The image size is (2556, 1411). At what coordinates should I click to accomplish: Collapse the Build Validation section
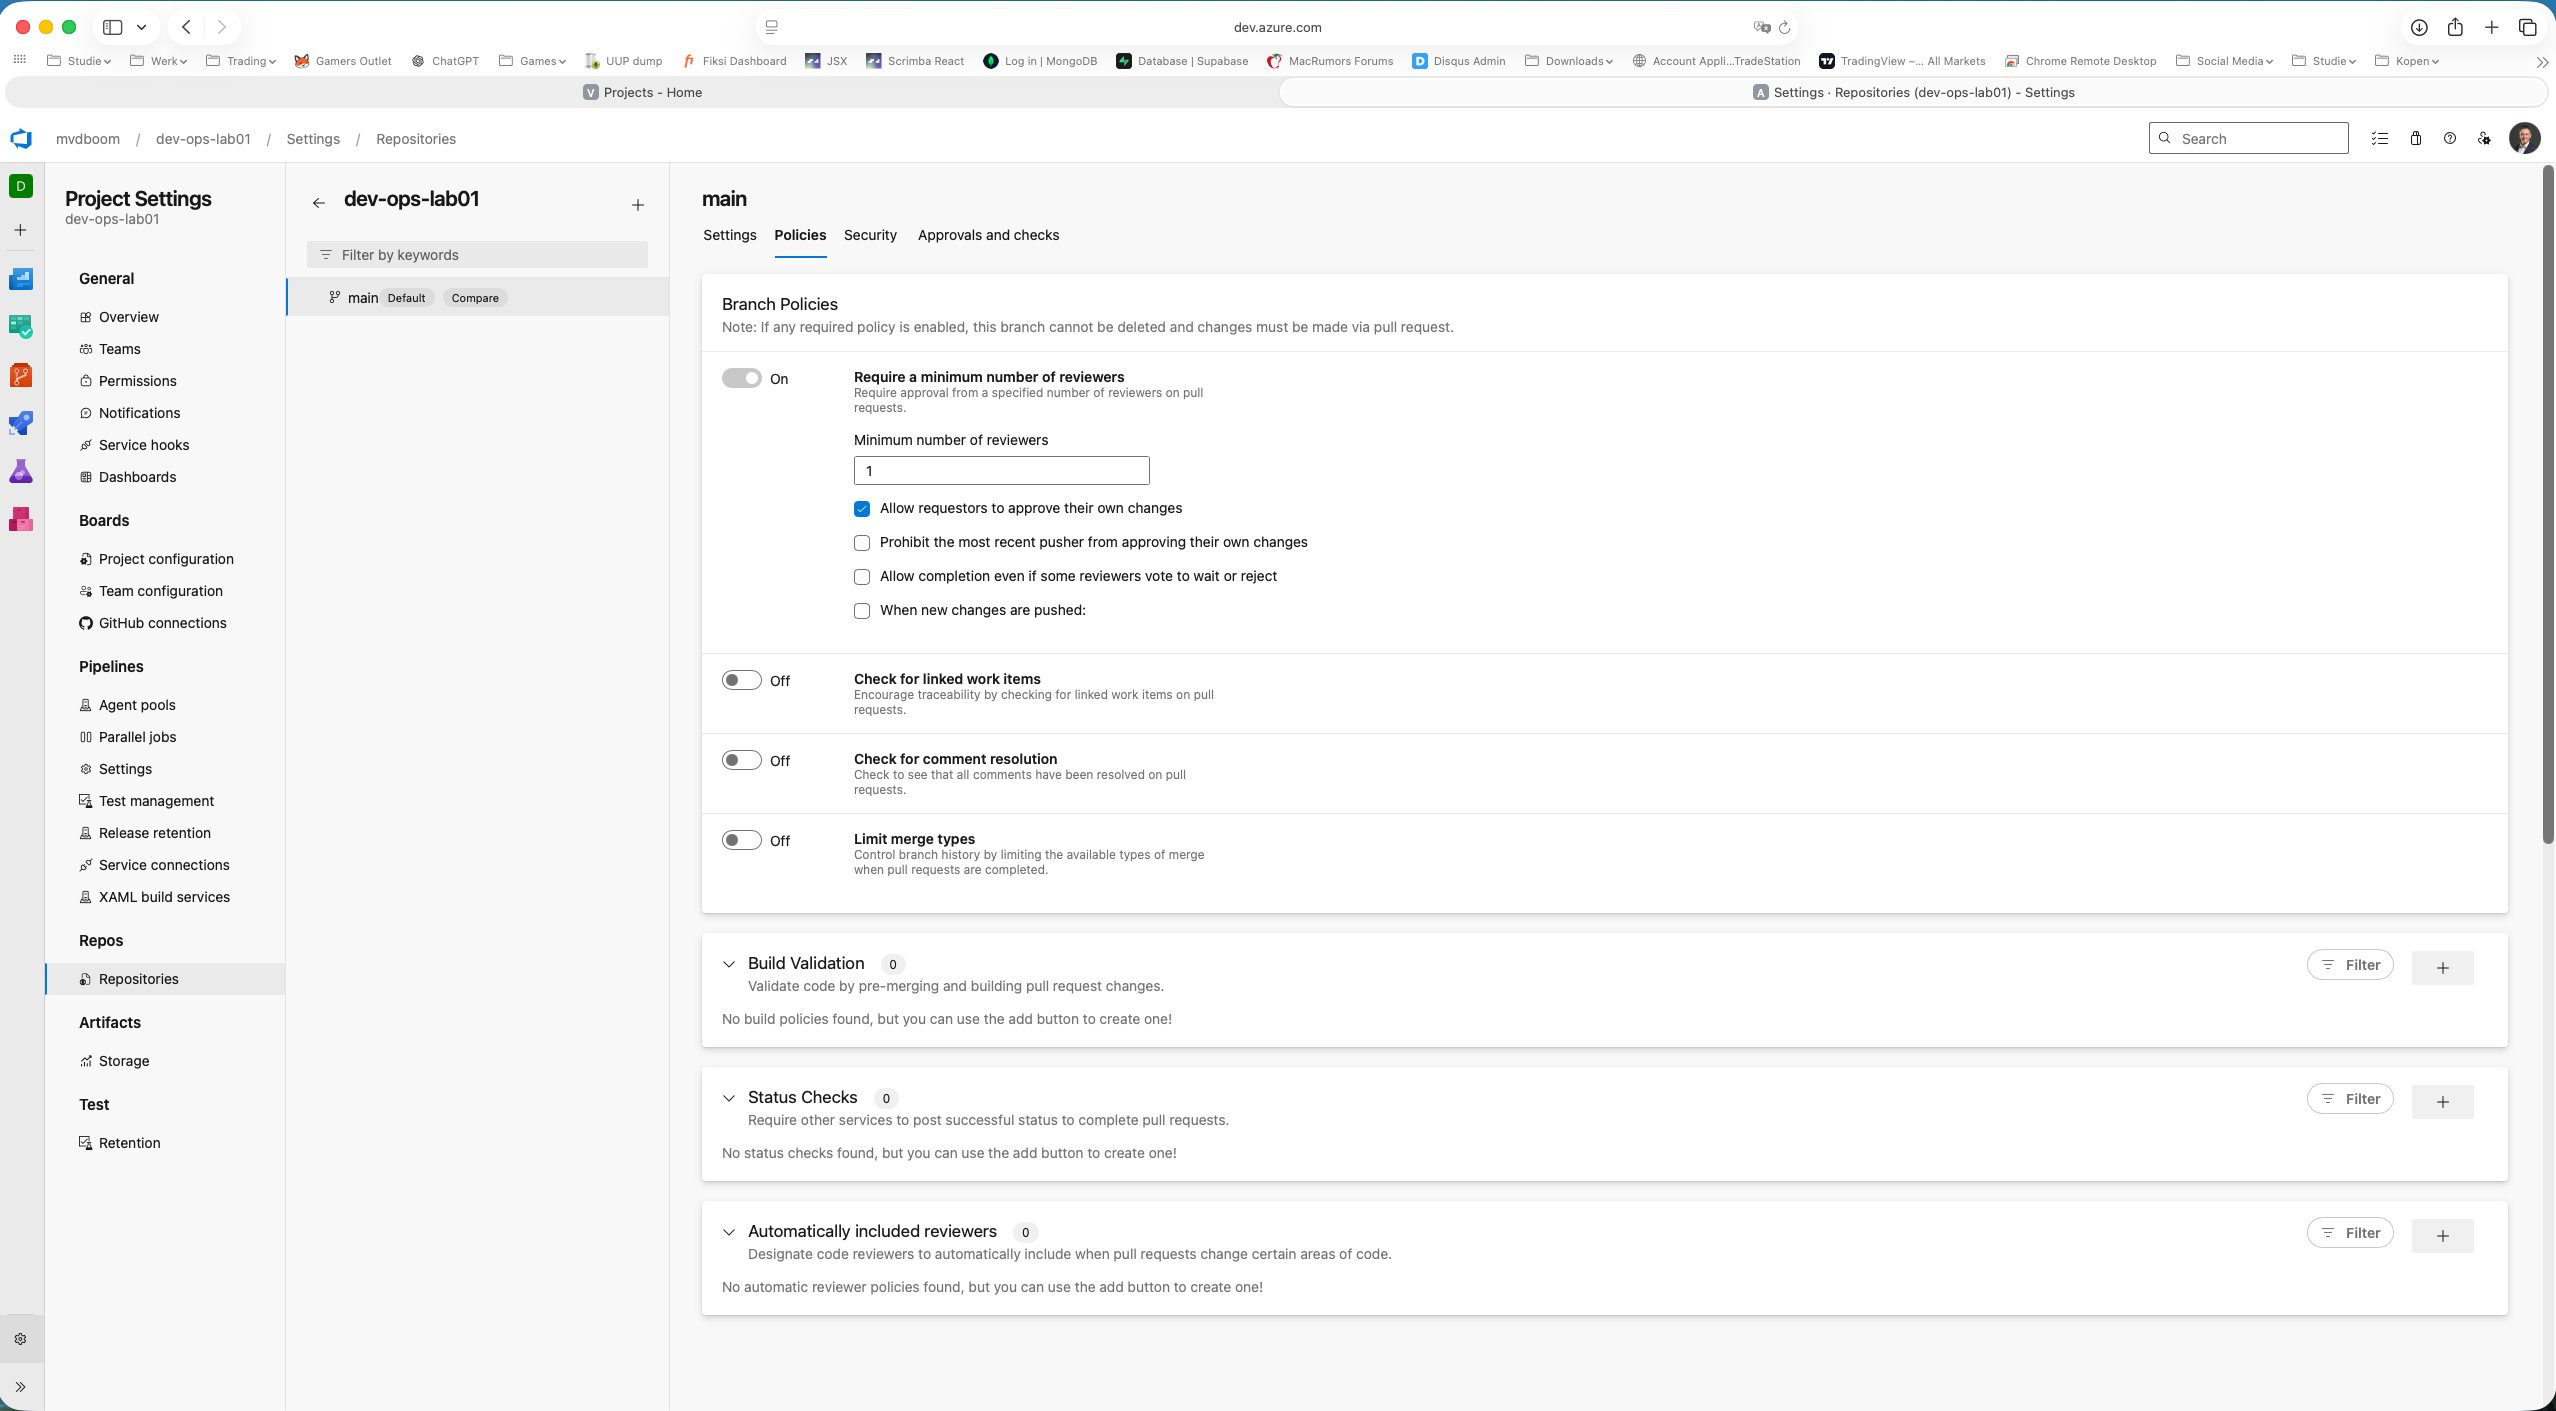729,963
